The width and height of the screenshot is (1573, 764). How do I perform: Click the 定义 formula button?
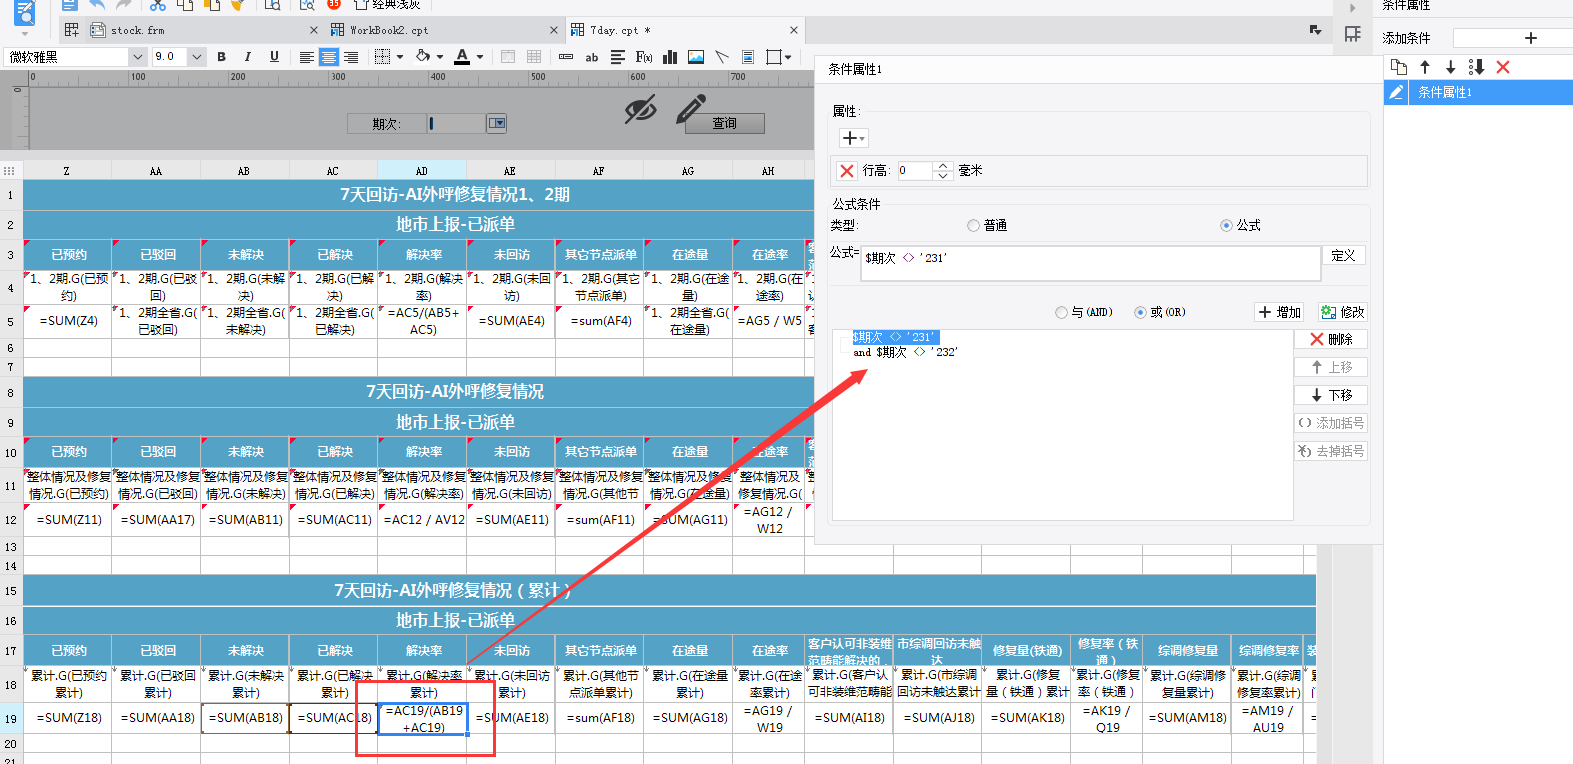(1344, 255)
